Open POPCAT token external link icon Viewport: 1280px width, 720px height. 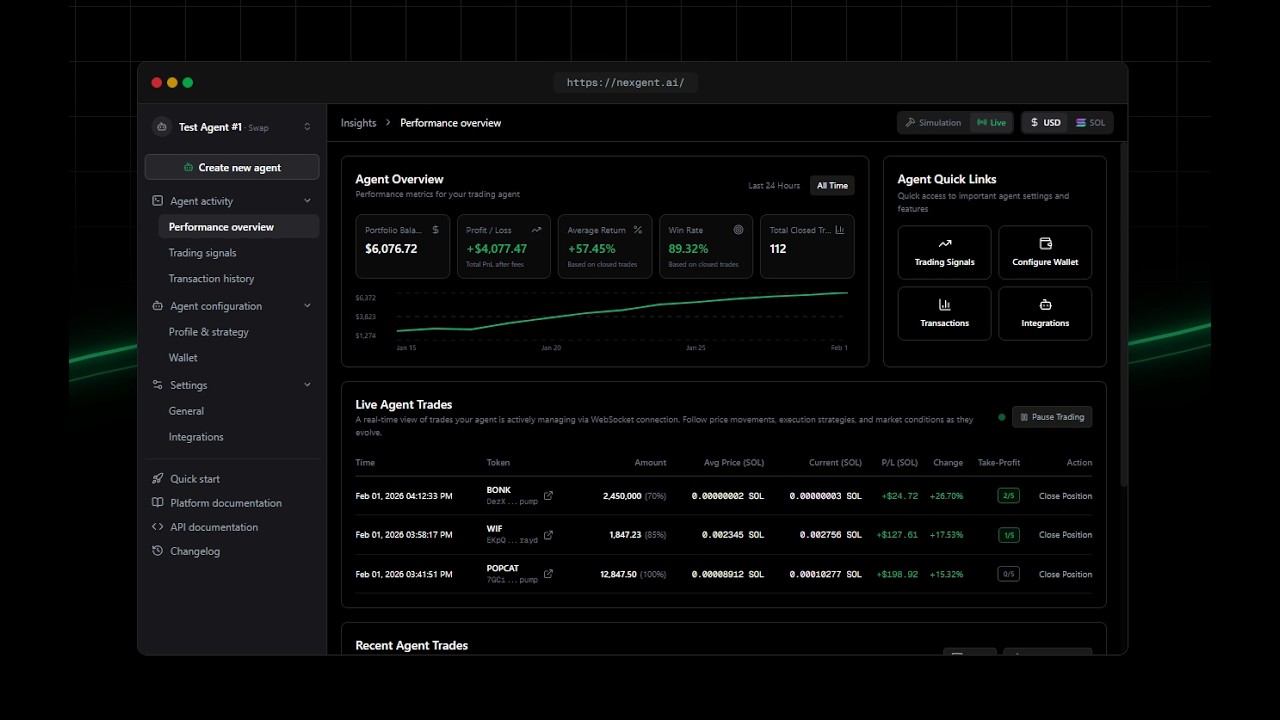pos(548,574)
